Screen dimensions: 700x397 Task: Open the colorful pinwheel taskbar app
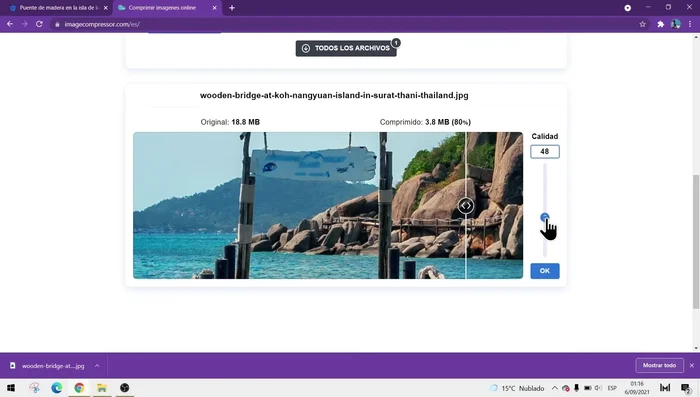34,388
